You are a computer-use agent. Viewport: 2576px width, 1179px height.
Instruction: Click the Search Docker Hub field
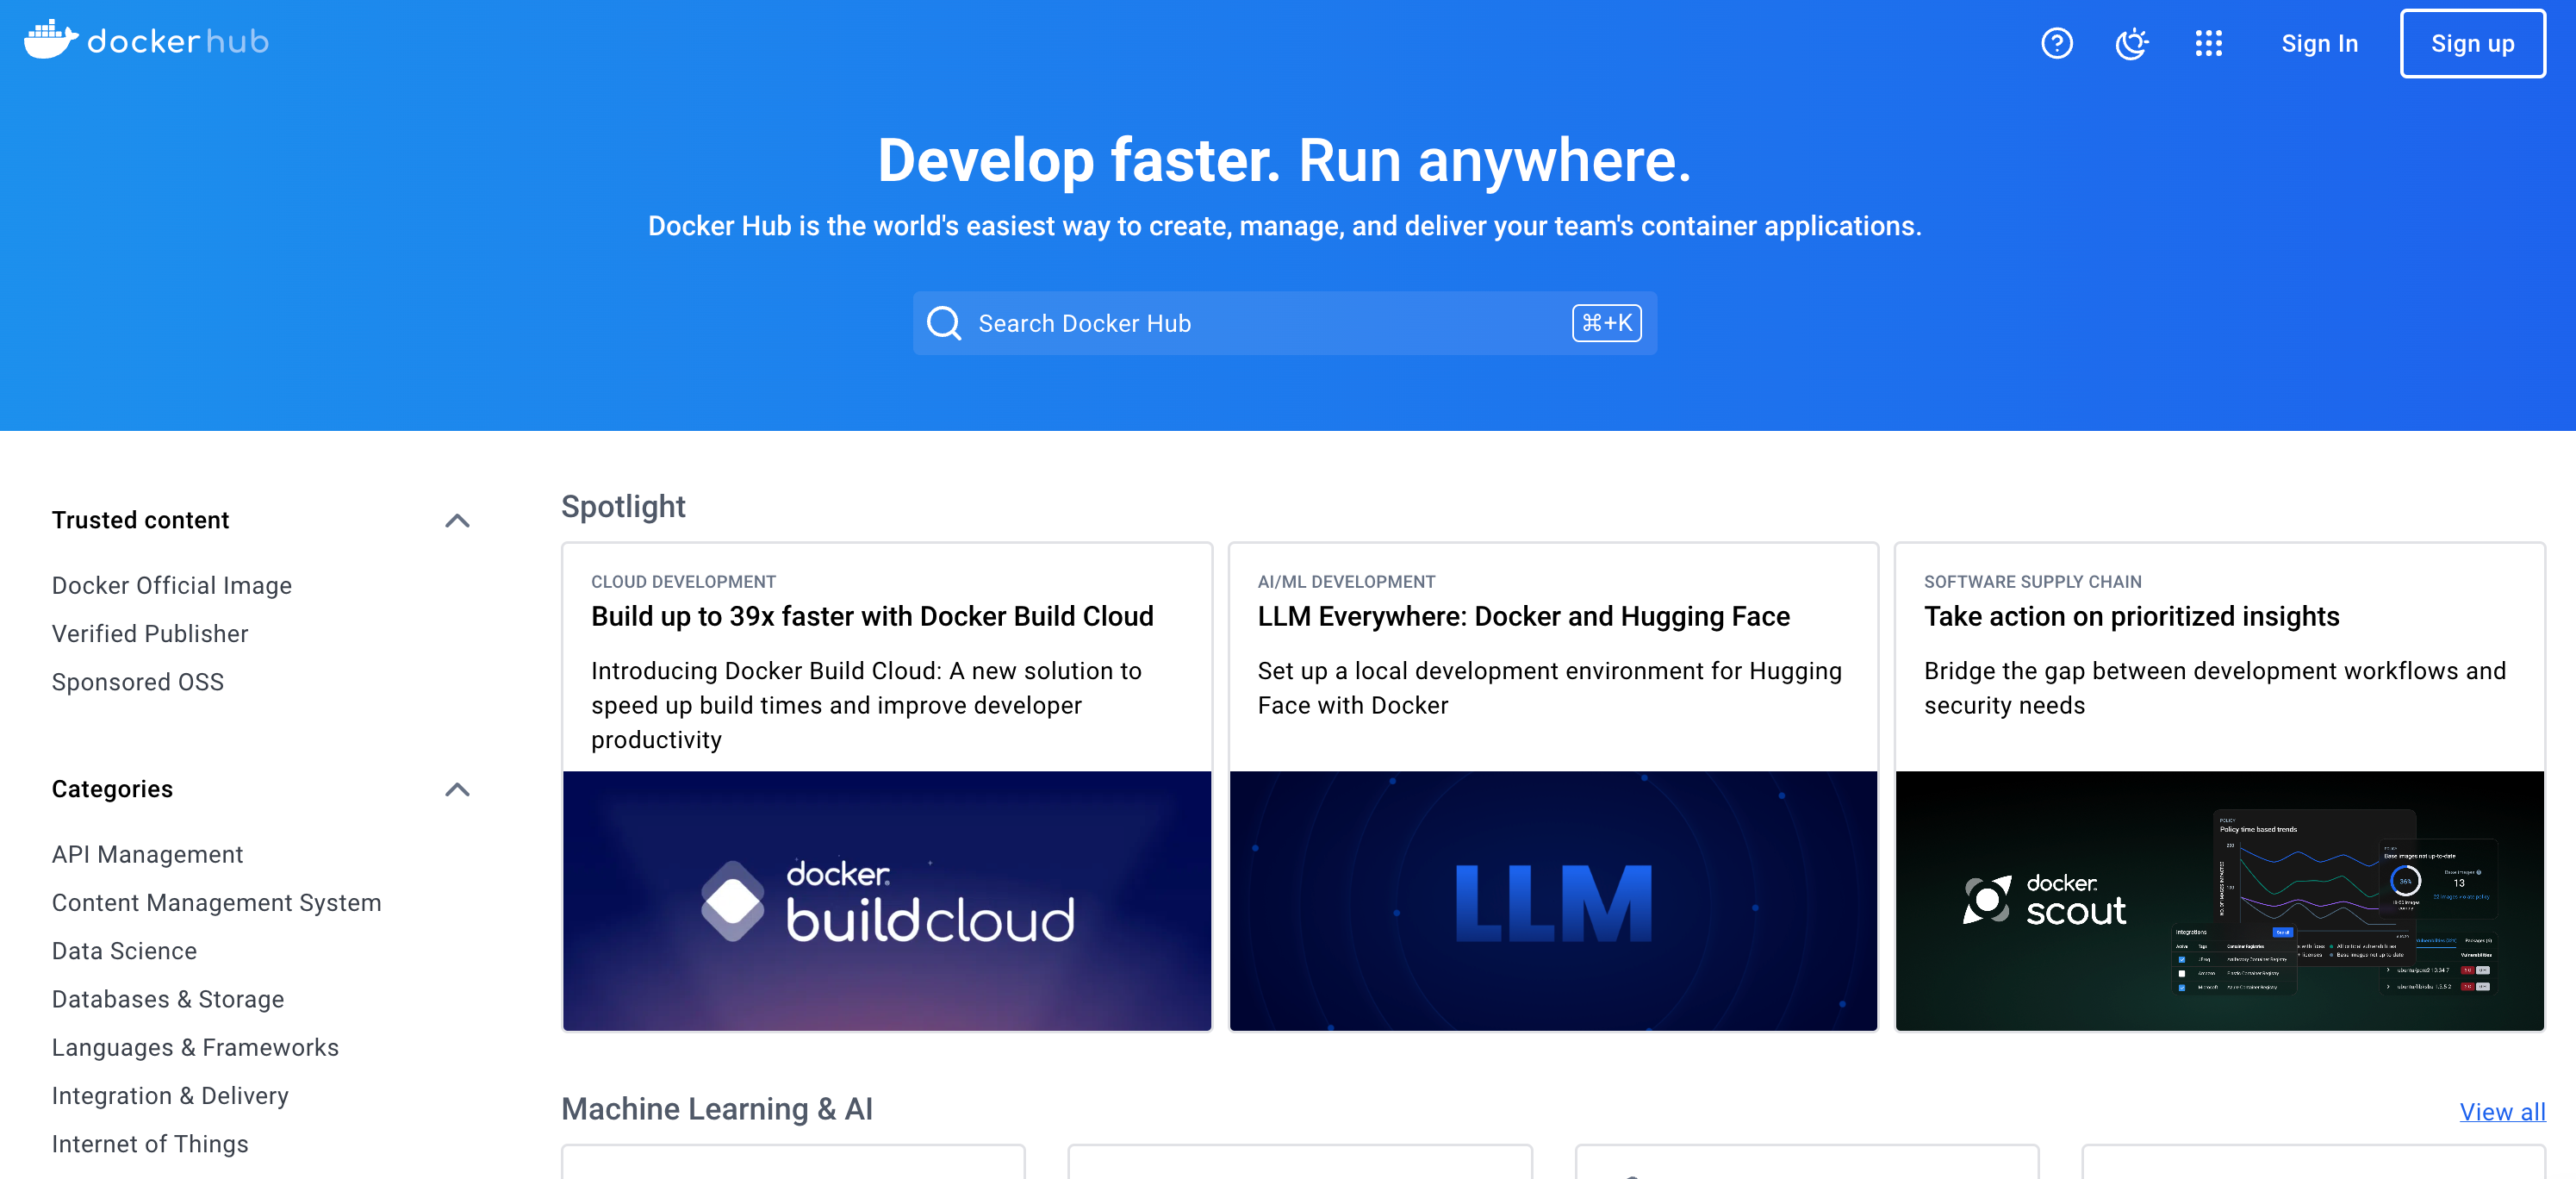(x=1285, y=323)
